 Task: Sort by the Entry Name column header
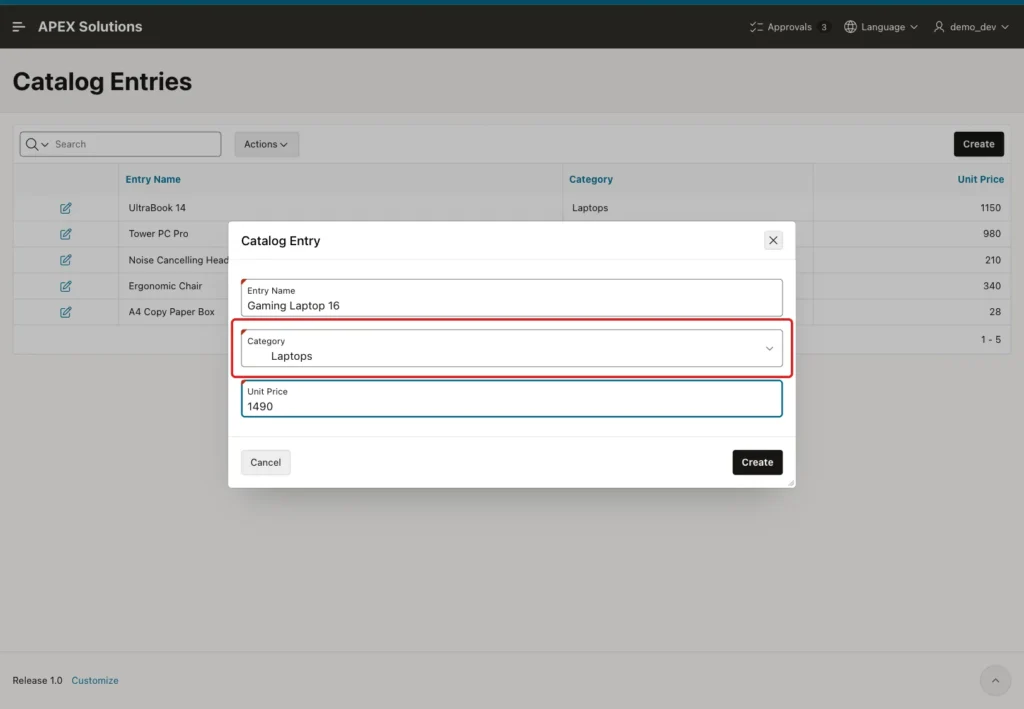click(x=153, y=179)
